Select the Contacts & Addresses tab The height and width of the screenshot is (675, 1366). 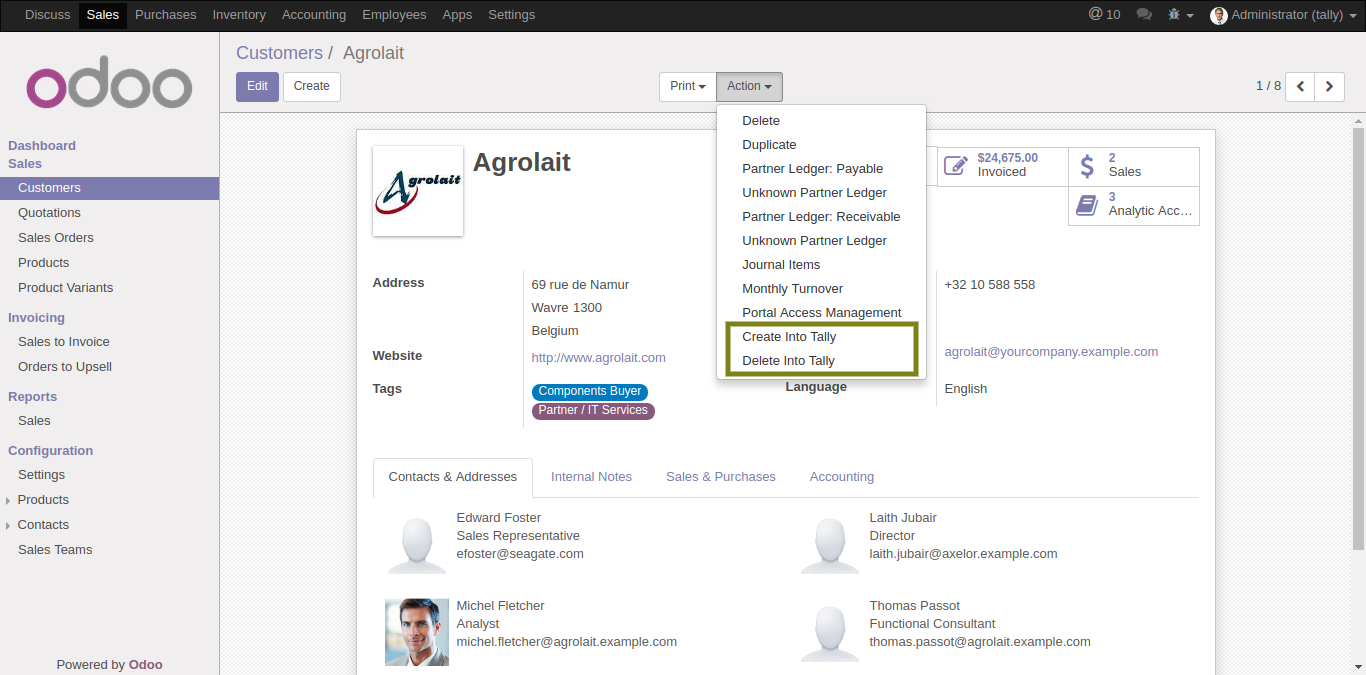pyautogui.click(x=453, y=477)
